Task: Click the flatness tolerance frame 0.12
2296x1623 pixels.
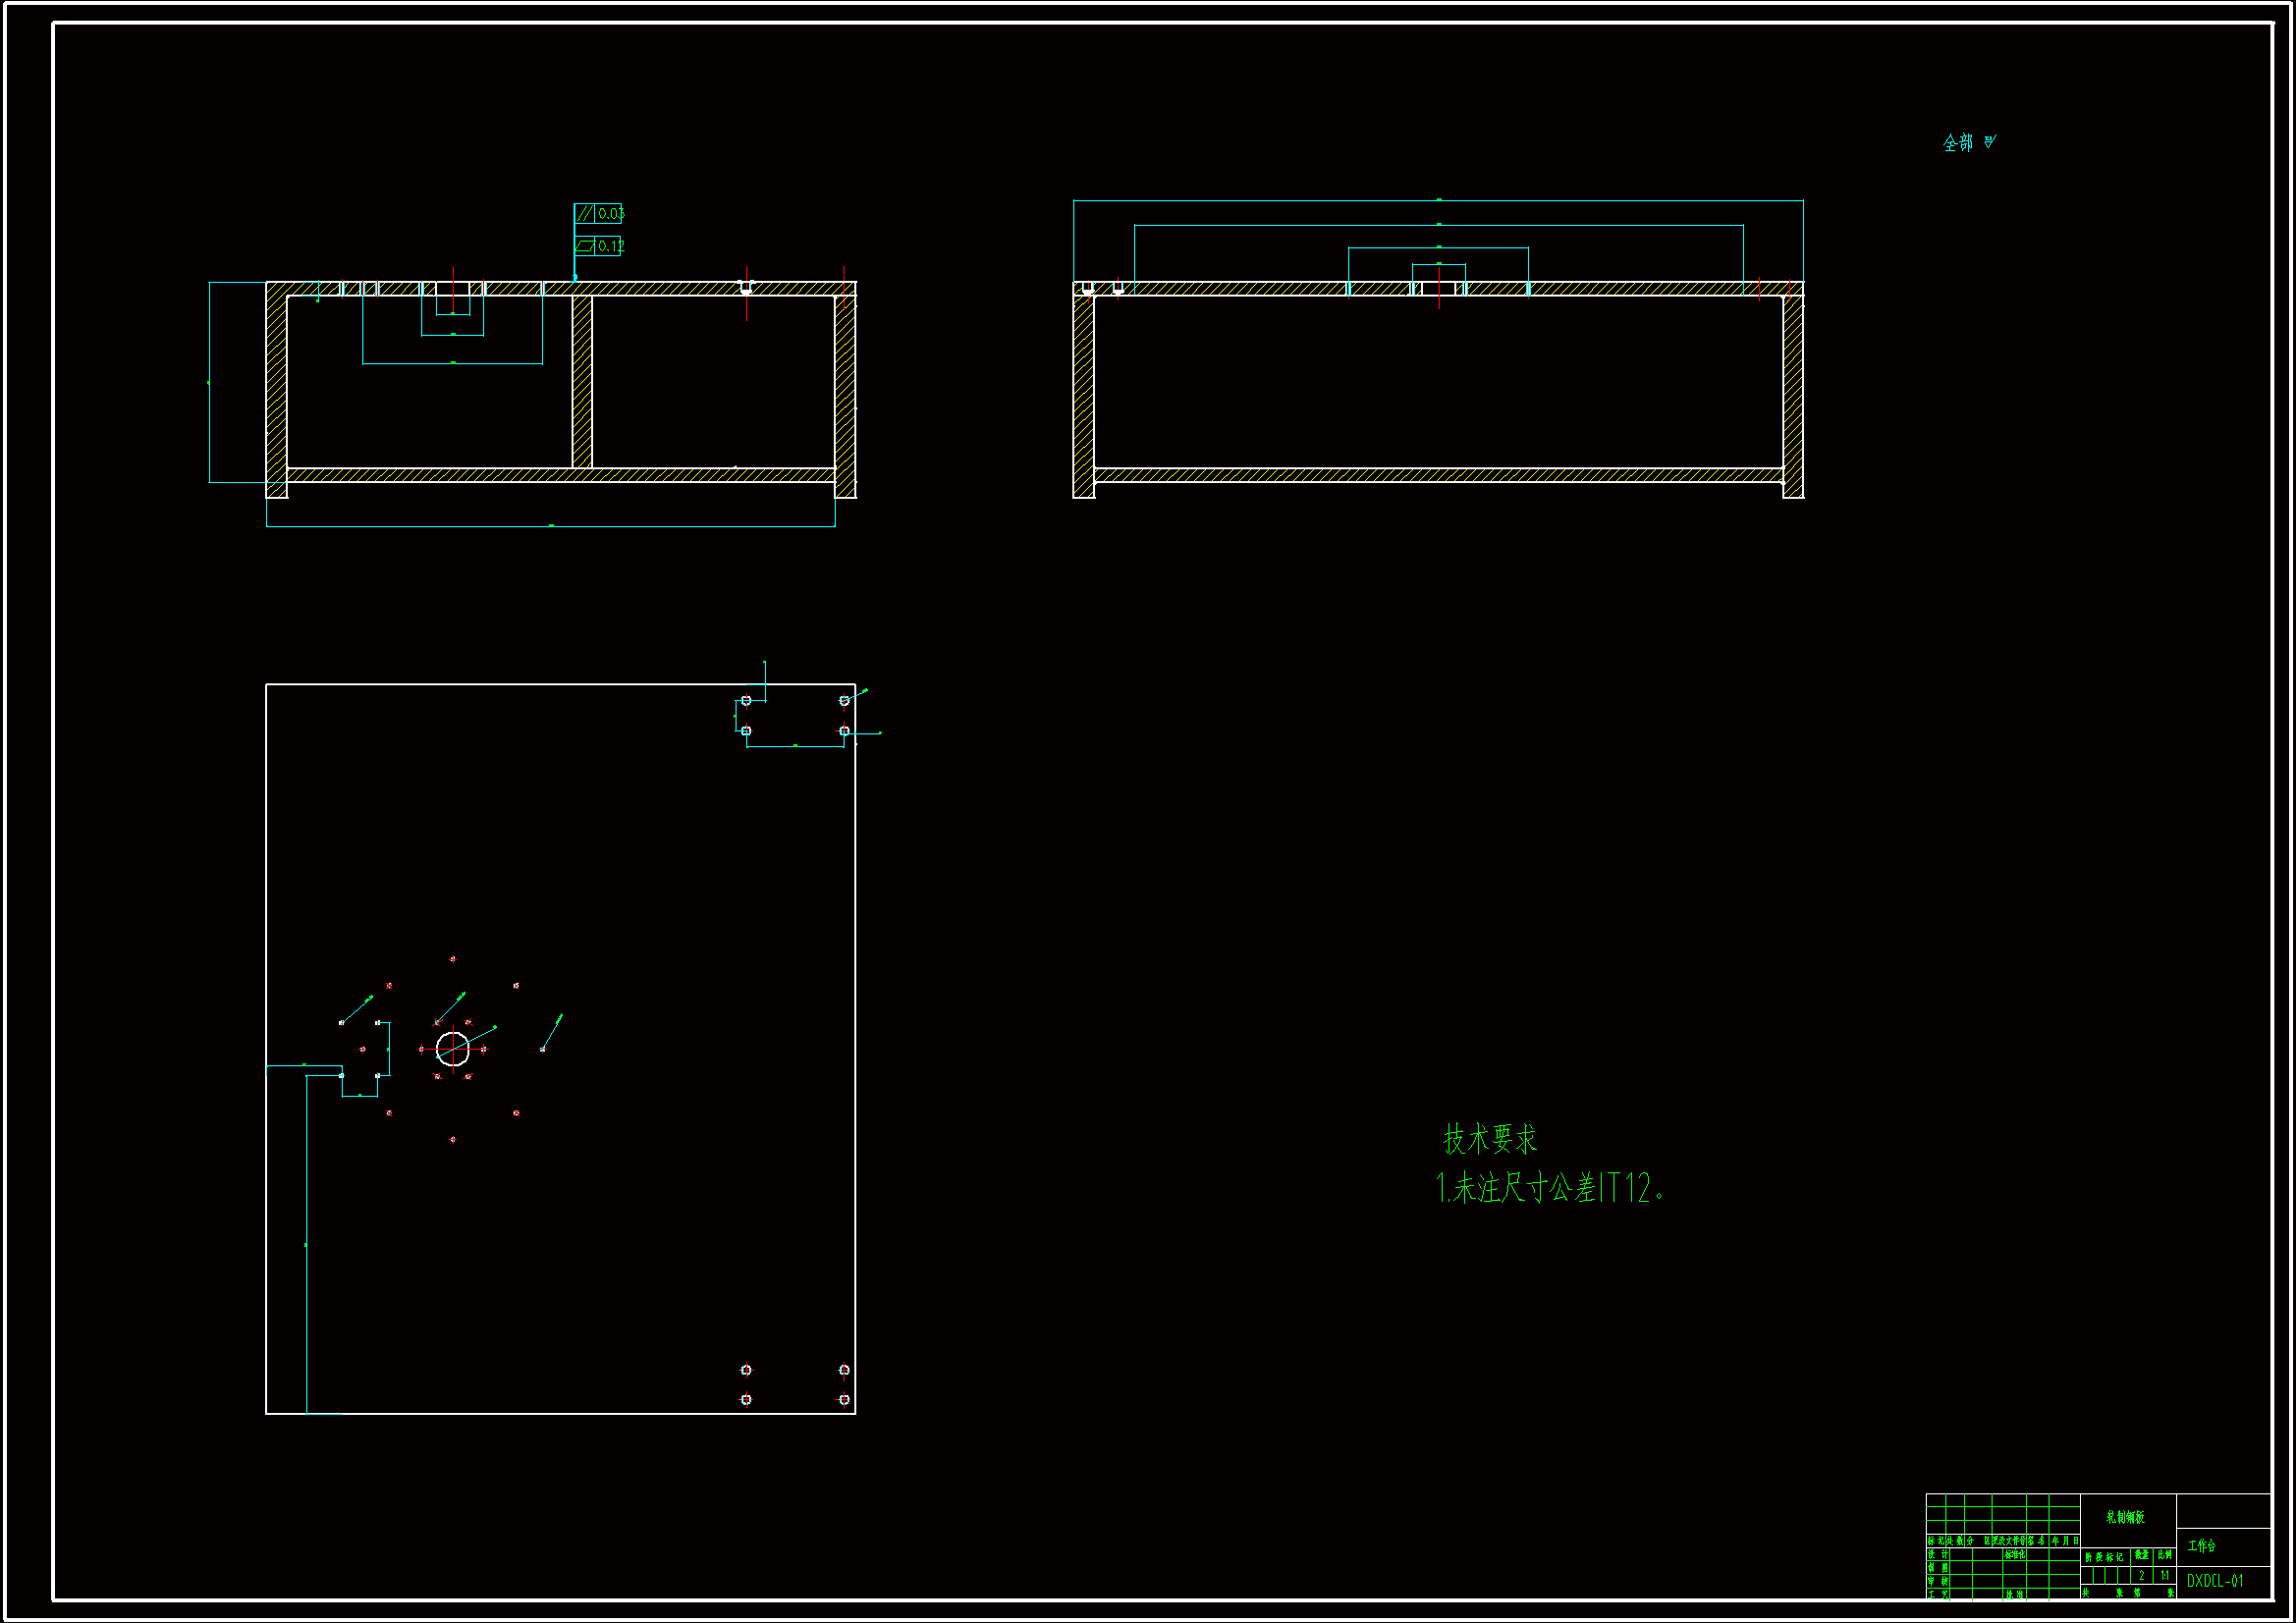Action: tap(599, 245)
